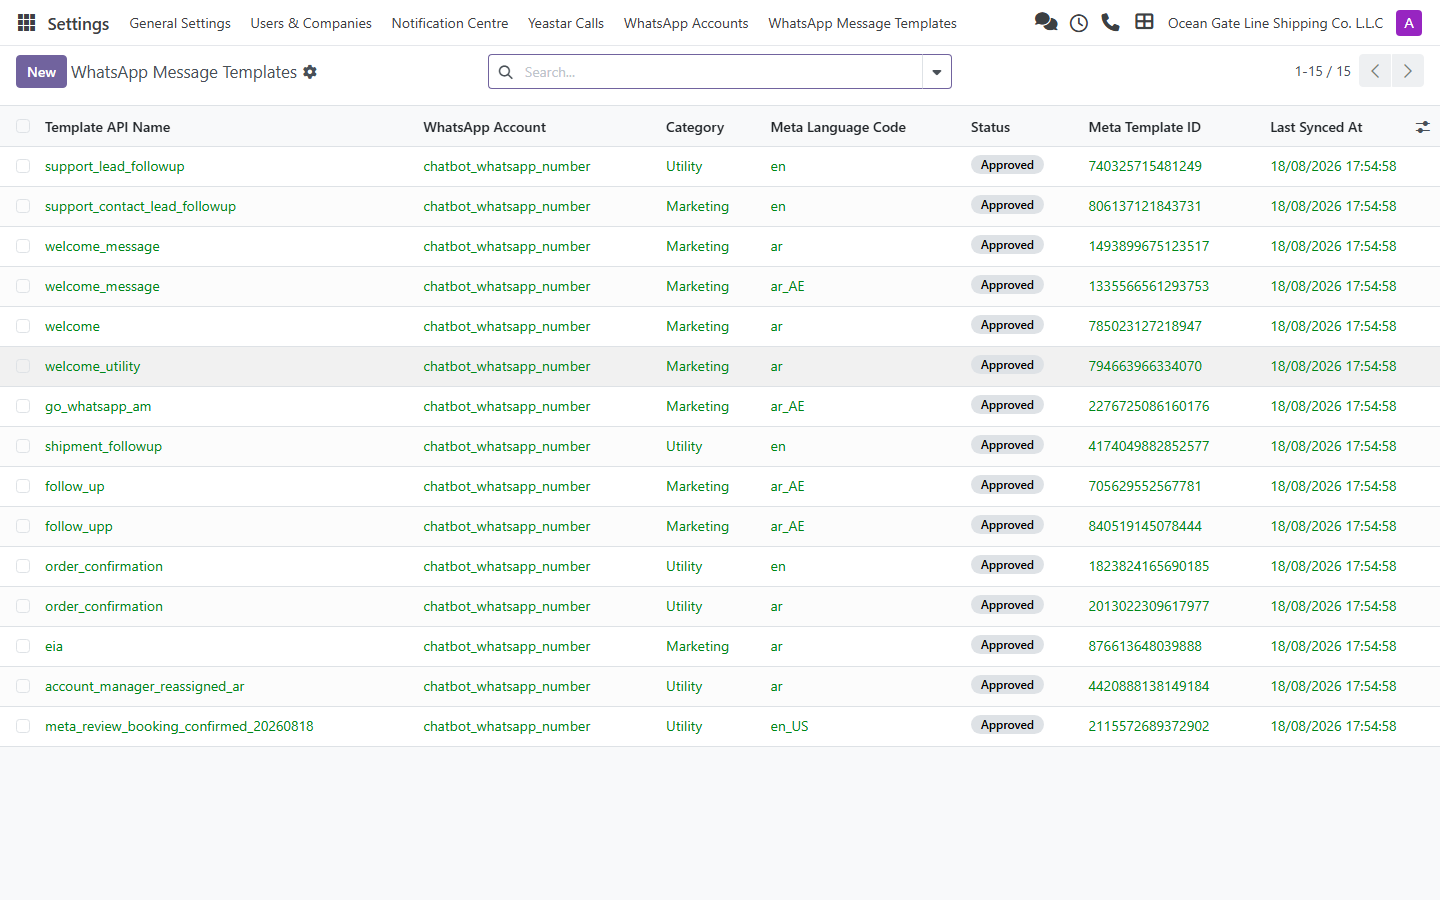
Task: Select the welcome_utility row checkbox
Action: point(23,366)
